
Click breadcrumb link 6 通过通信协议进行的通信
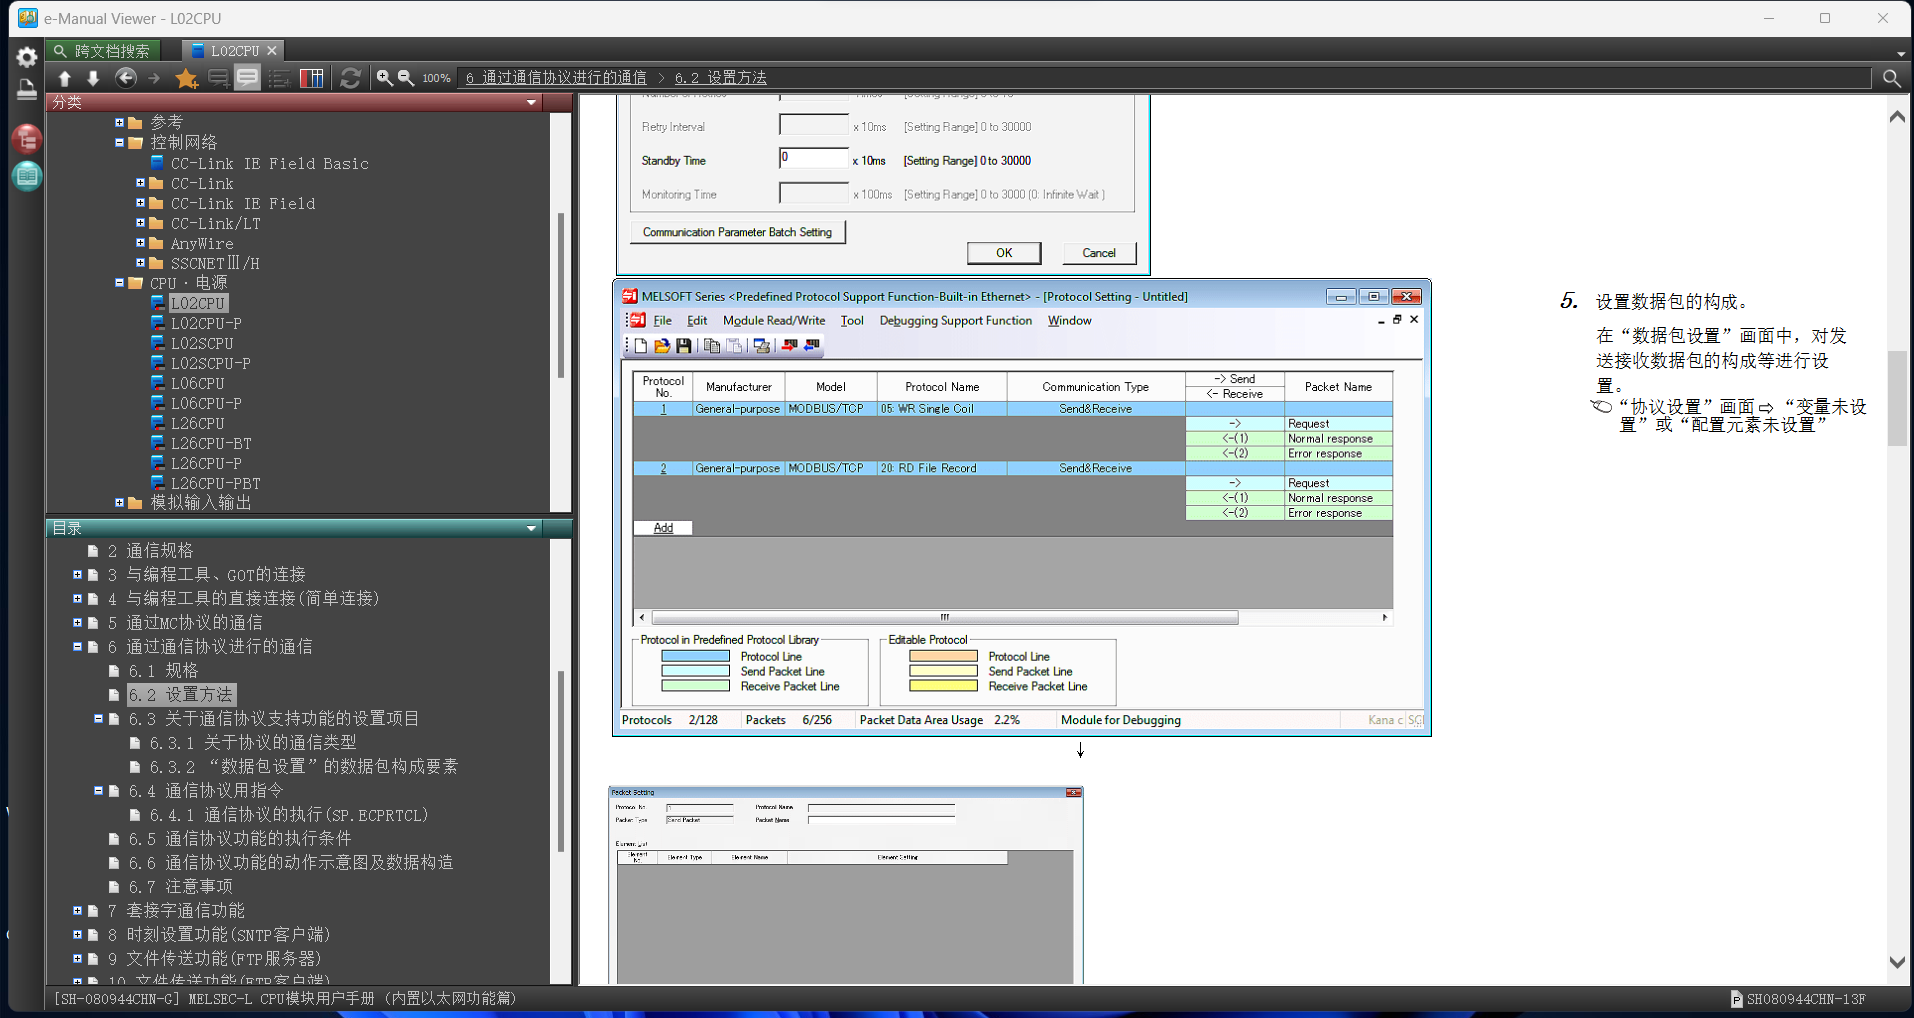pos(556,78)
